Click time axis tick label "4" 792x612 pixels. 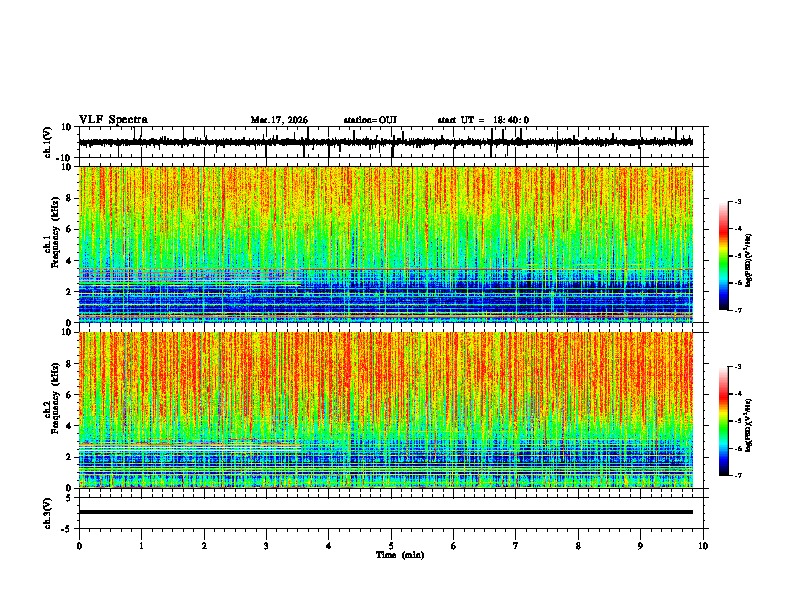pyautogui.click(x=329, y=546)
